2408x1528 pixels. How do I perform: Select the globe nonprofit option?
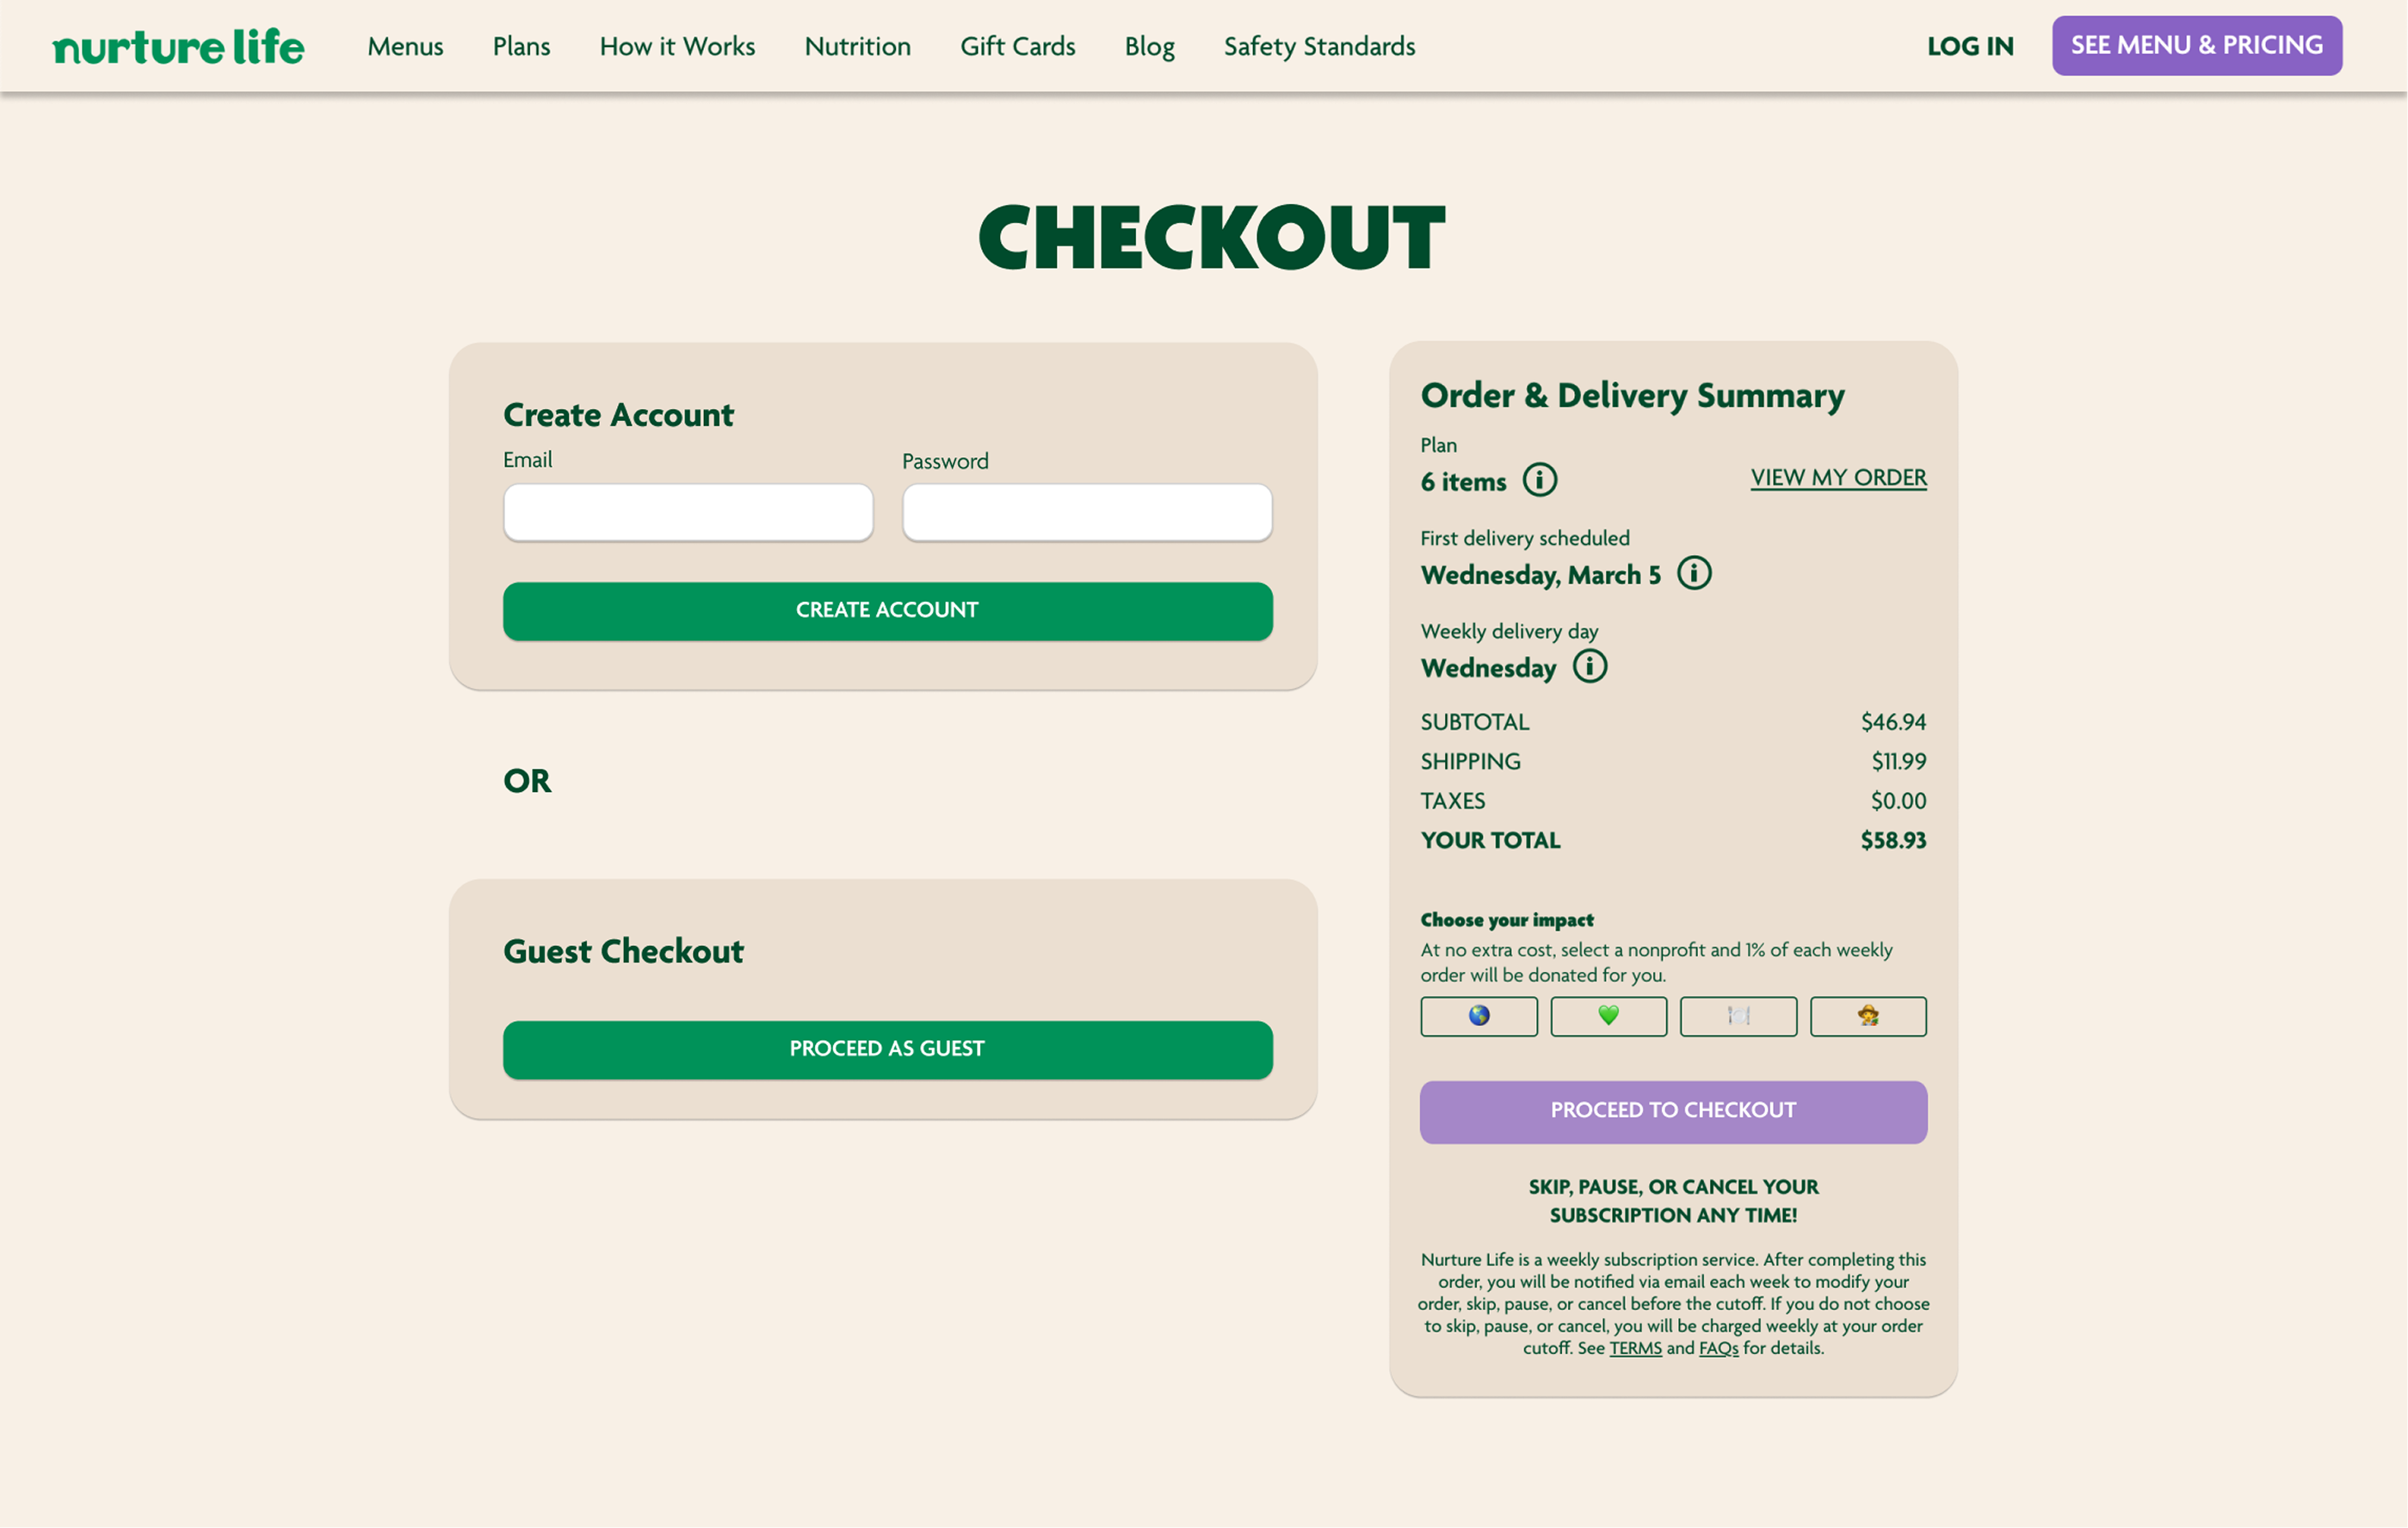[x=1478, y=1016]
